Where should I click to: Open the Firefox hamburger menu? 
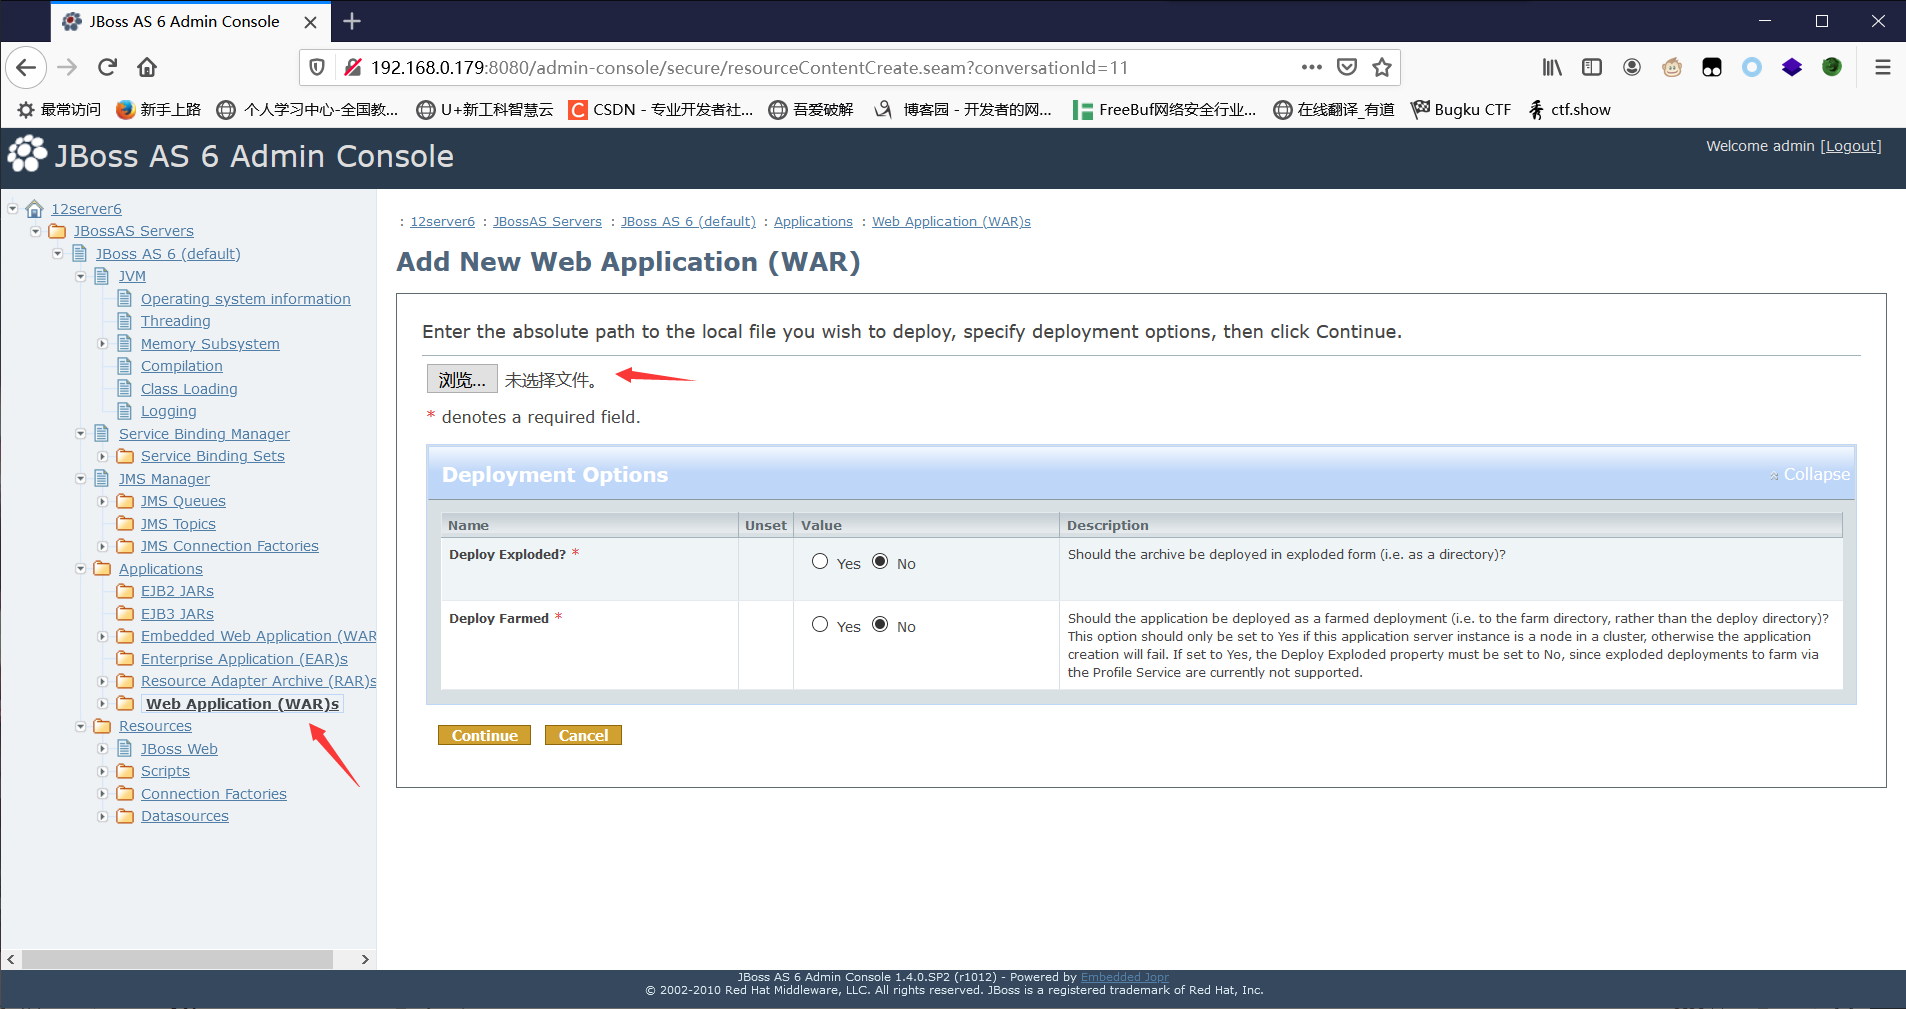pos(1883,67)
